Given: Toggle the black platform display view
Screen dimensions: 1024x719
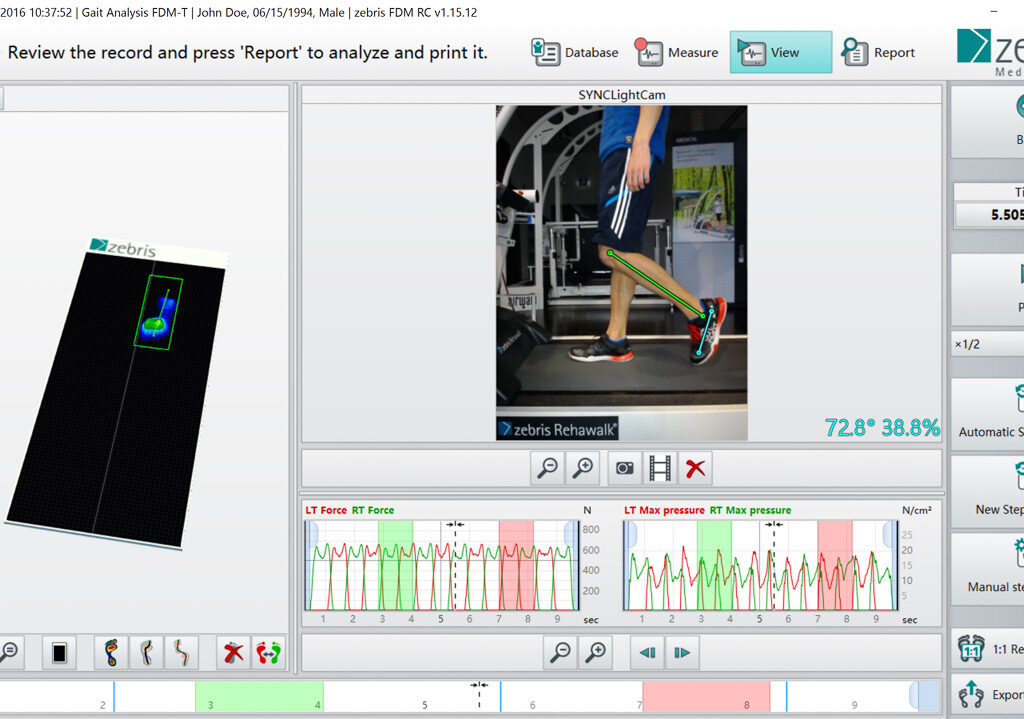Looking at the screenshot, I should 60,653.
